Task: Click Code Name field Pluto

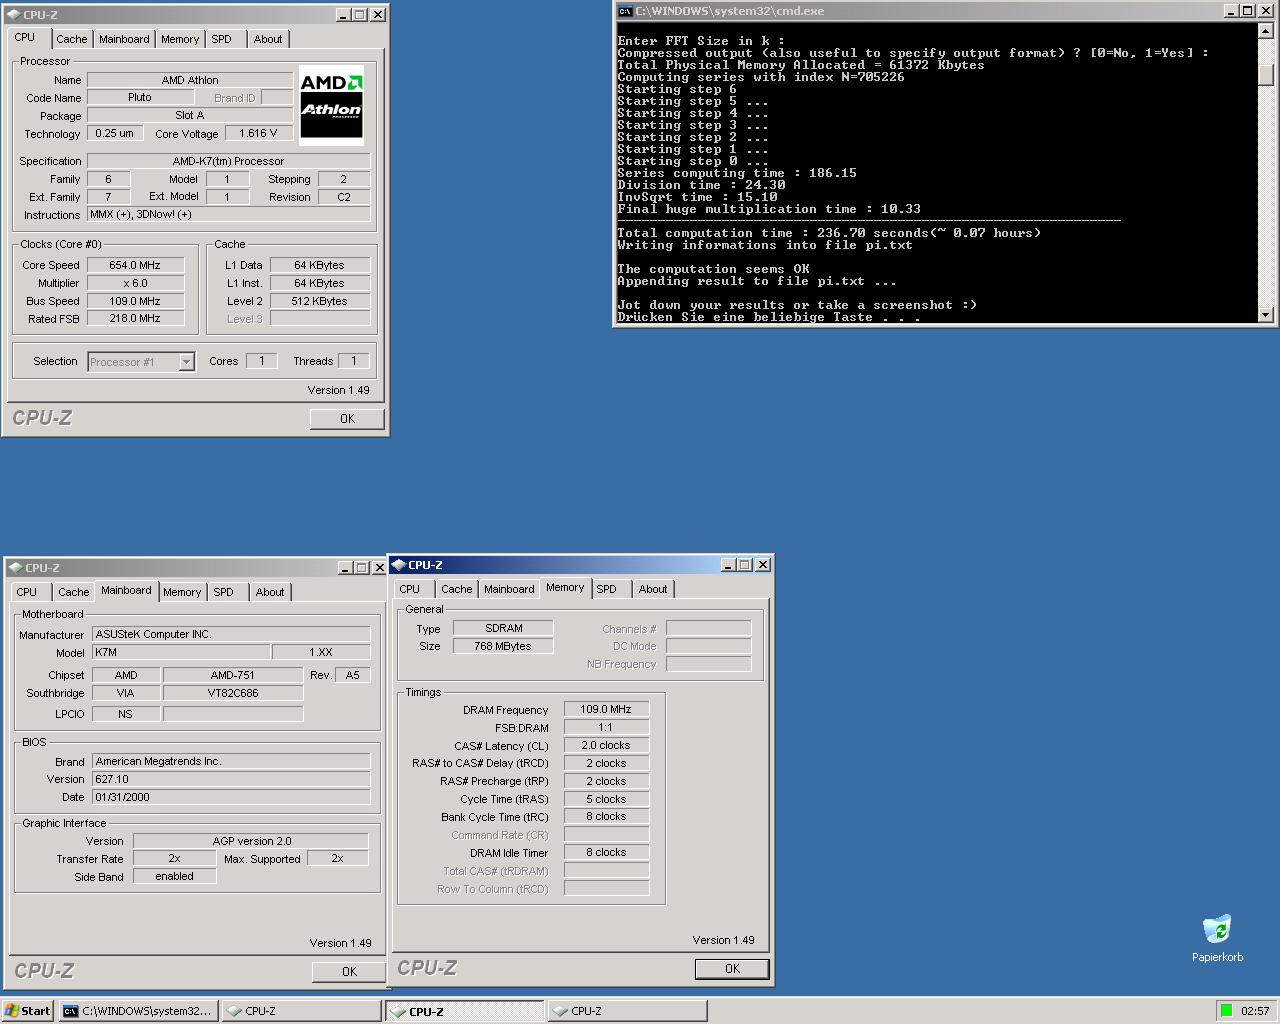Action: [x=140, y=98]
